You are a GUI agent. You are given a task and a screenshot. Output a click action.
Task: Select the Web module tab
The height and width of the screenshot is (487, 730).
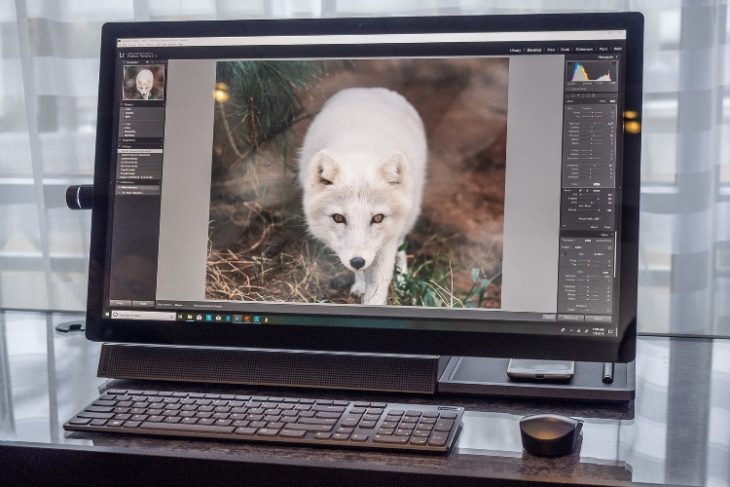pyautogui.click(x=618, y=48)
